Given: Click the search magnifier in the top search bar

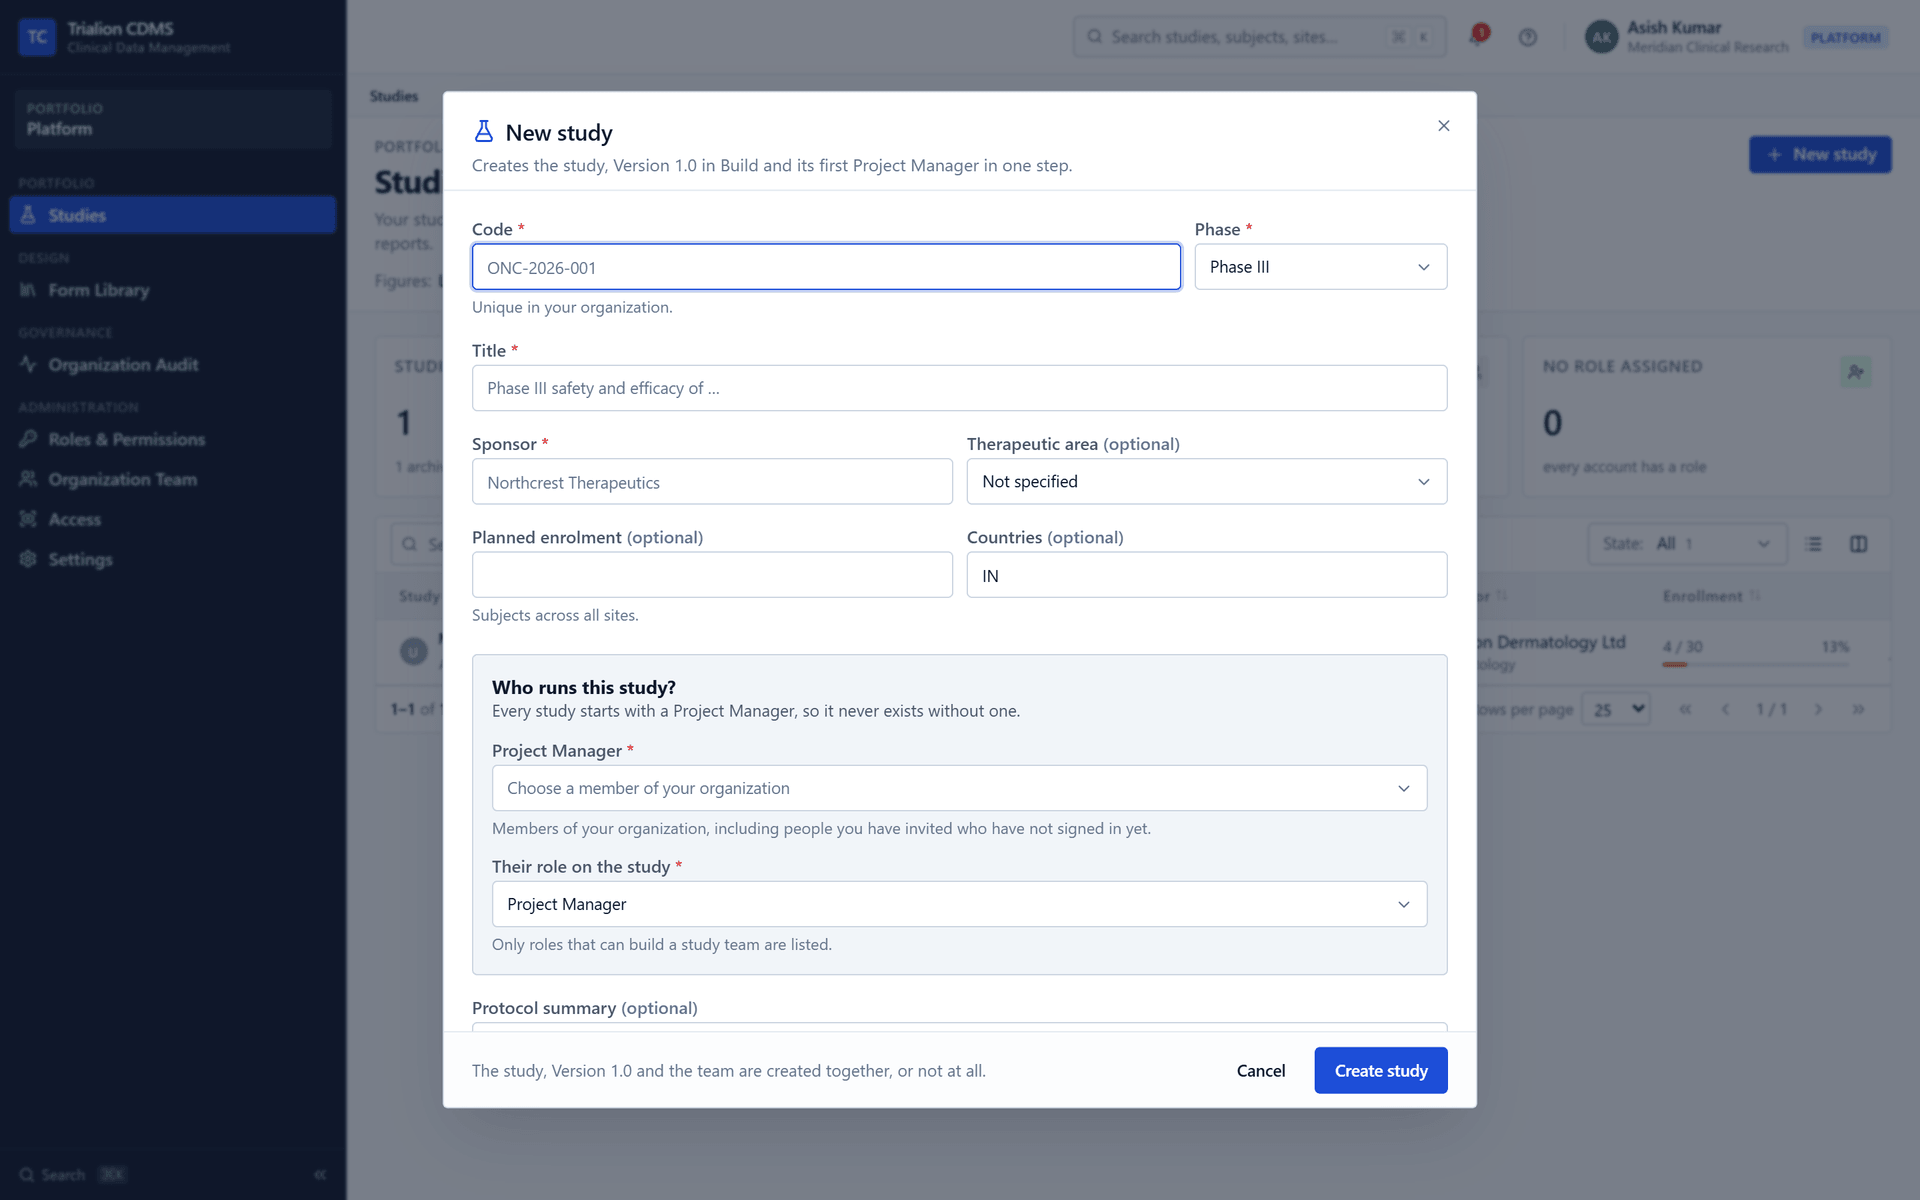Looking at the screenshot, I should [x=1094, y=37].
